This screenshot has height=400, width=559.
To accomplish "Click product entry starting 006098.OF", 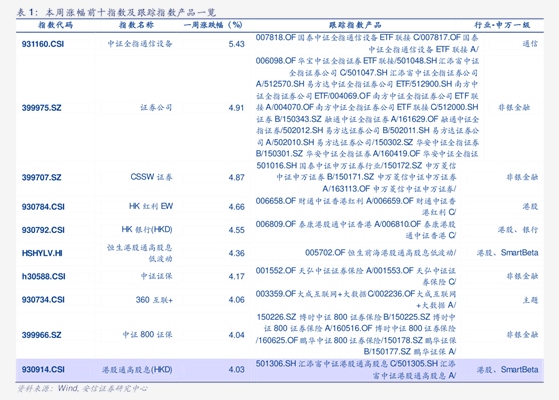I will 367,107.
